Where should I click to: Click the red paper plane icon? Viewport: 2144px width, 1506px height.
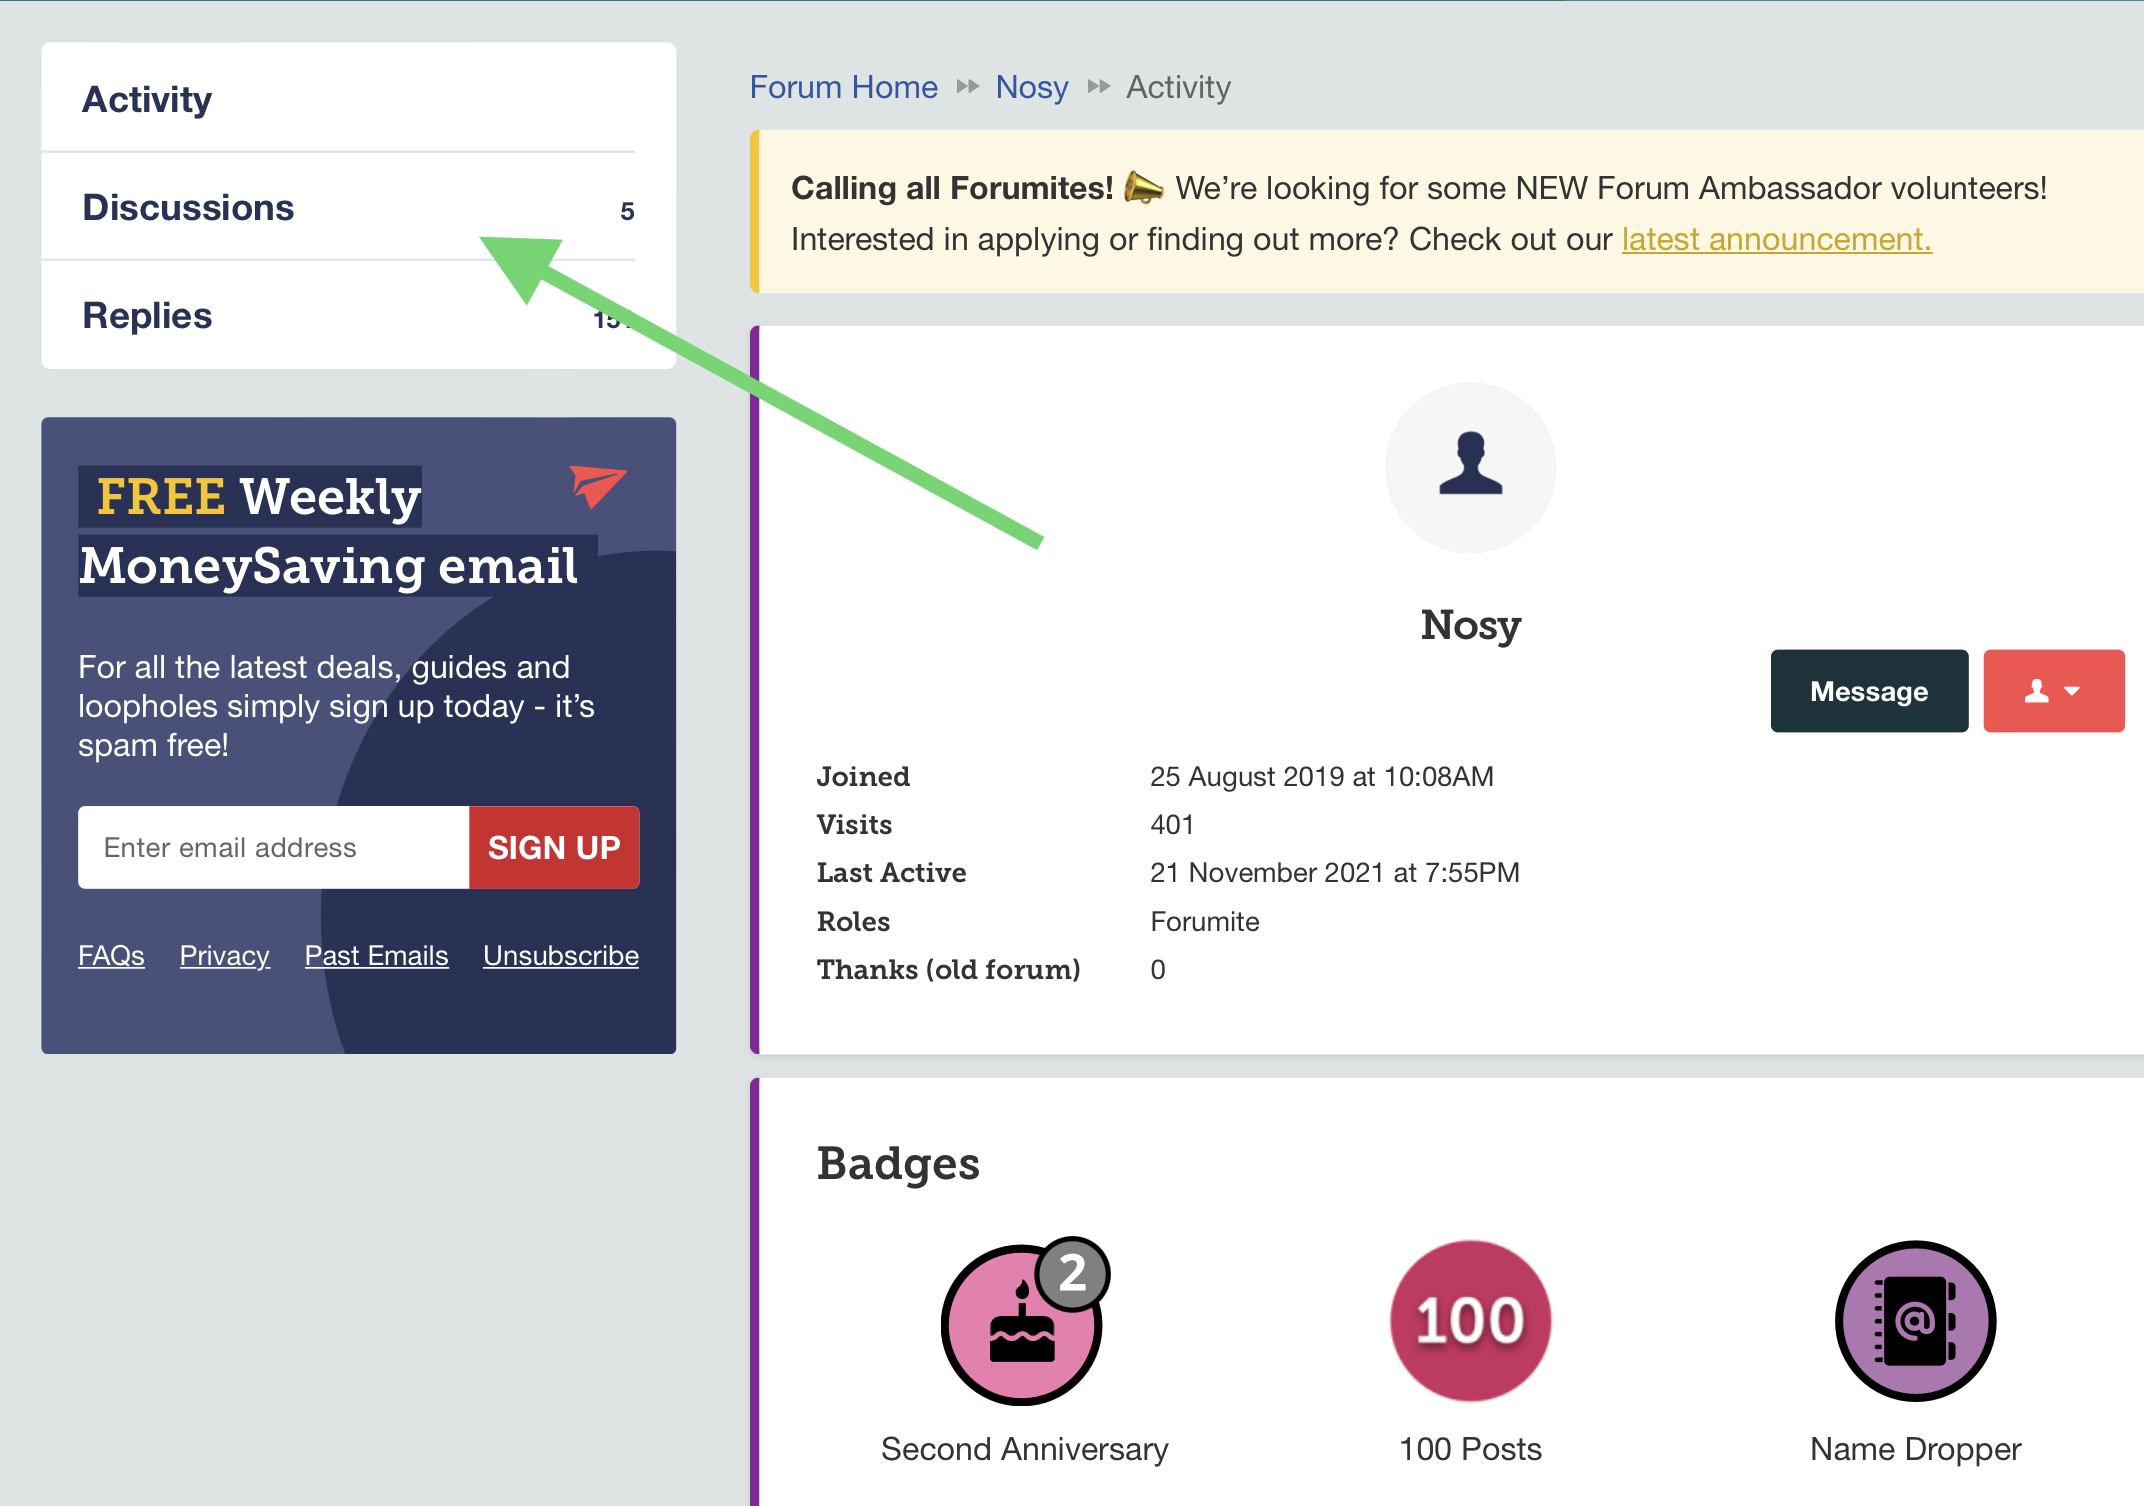coord(597,485)
